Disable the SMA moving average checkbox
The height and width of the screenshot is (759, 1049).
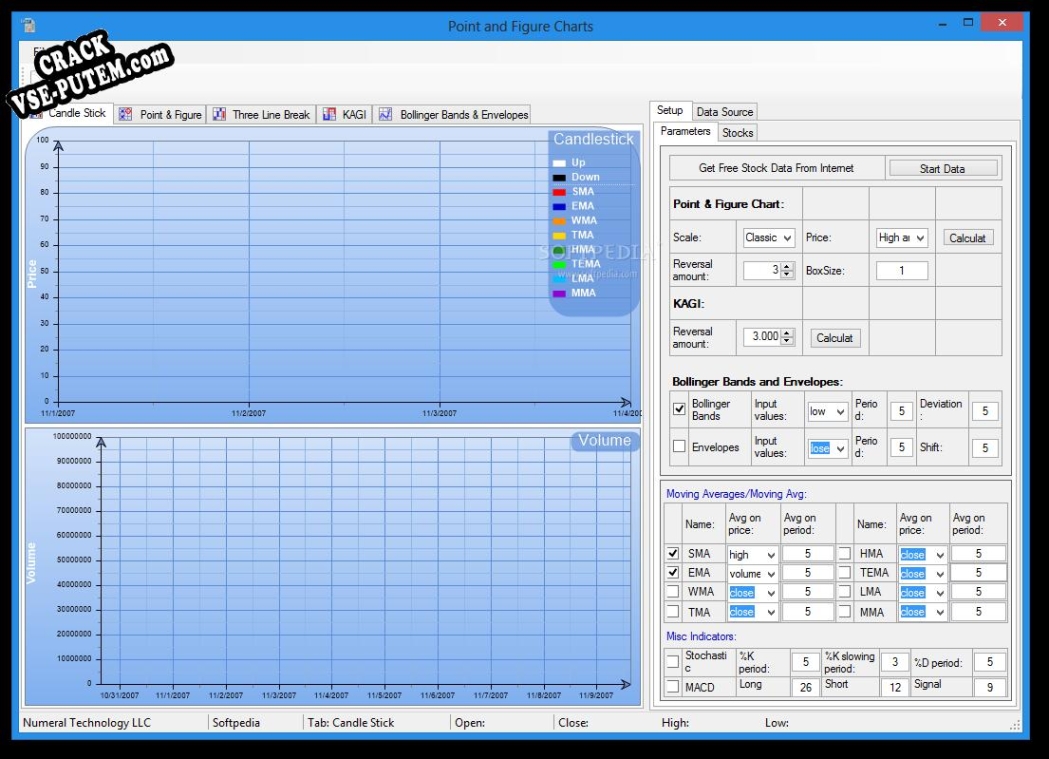tap(673, 554)
